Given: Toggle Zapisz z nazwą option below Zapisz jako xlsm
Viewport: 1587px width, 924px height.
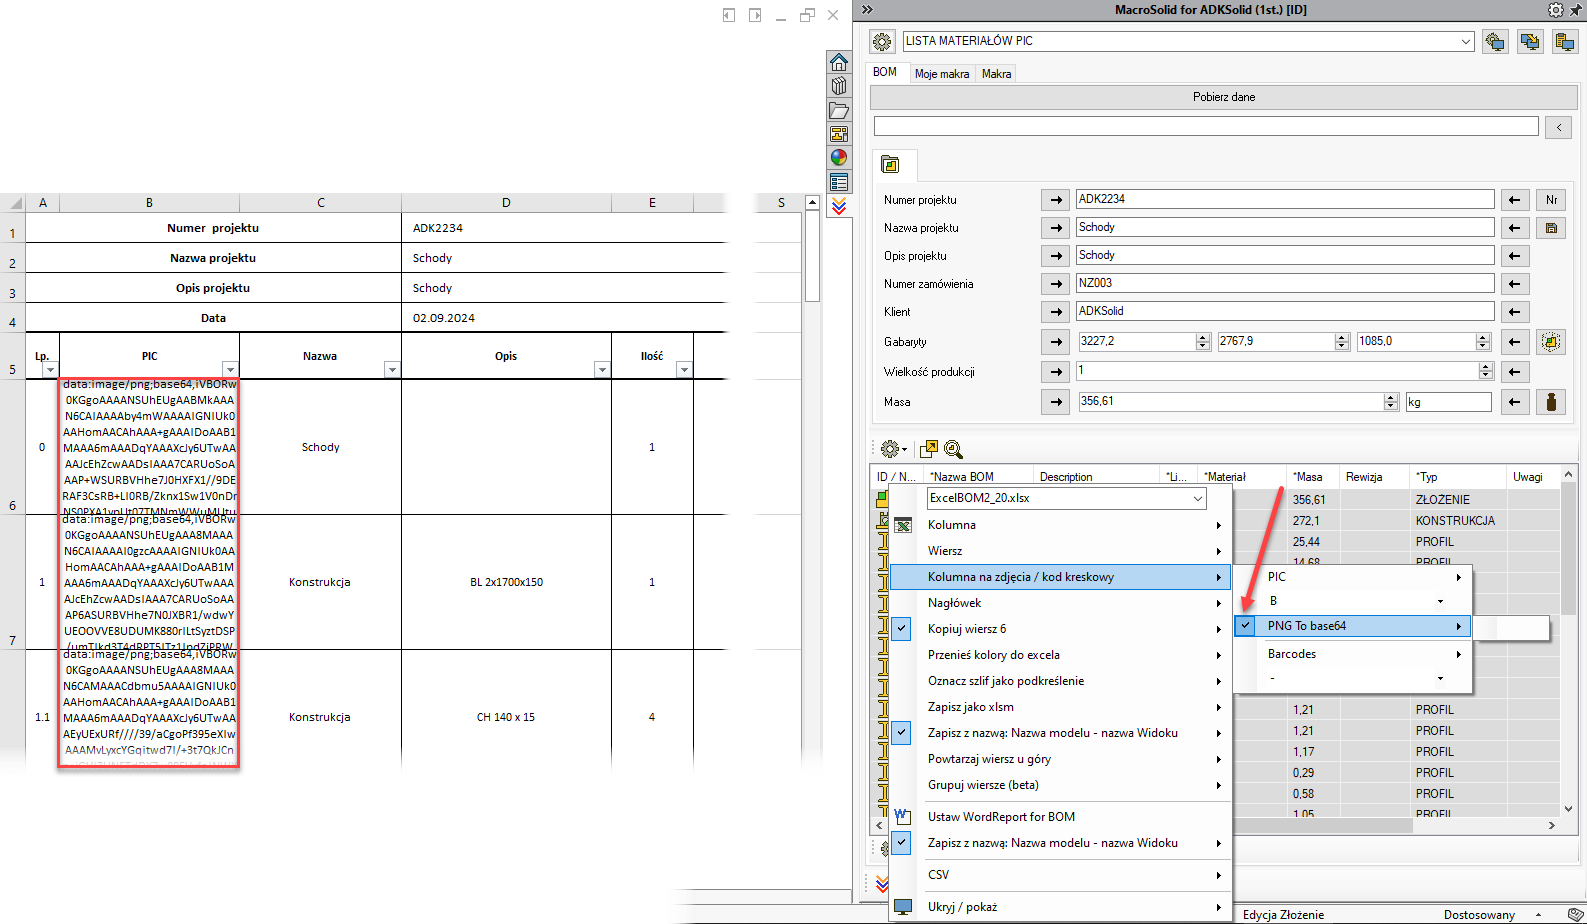Looking at the screenshot, I should coord(902,733).
